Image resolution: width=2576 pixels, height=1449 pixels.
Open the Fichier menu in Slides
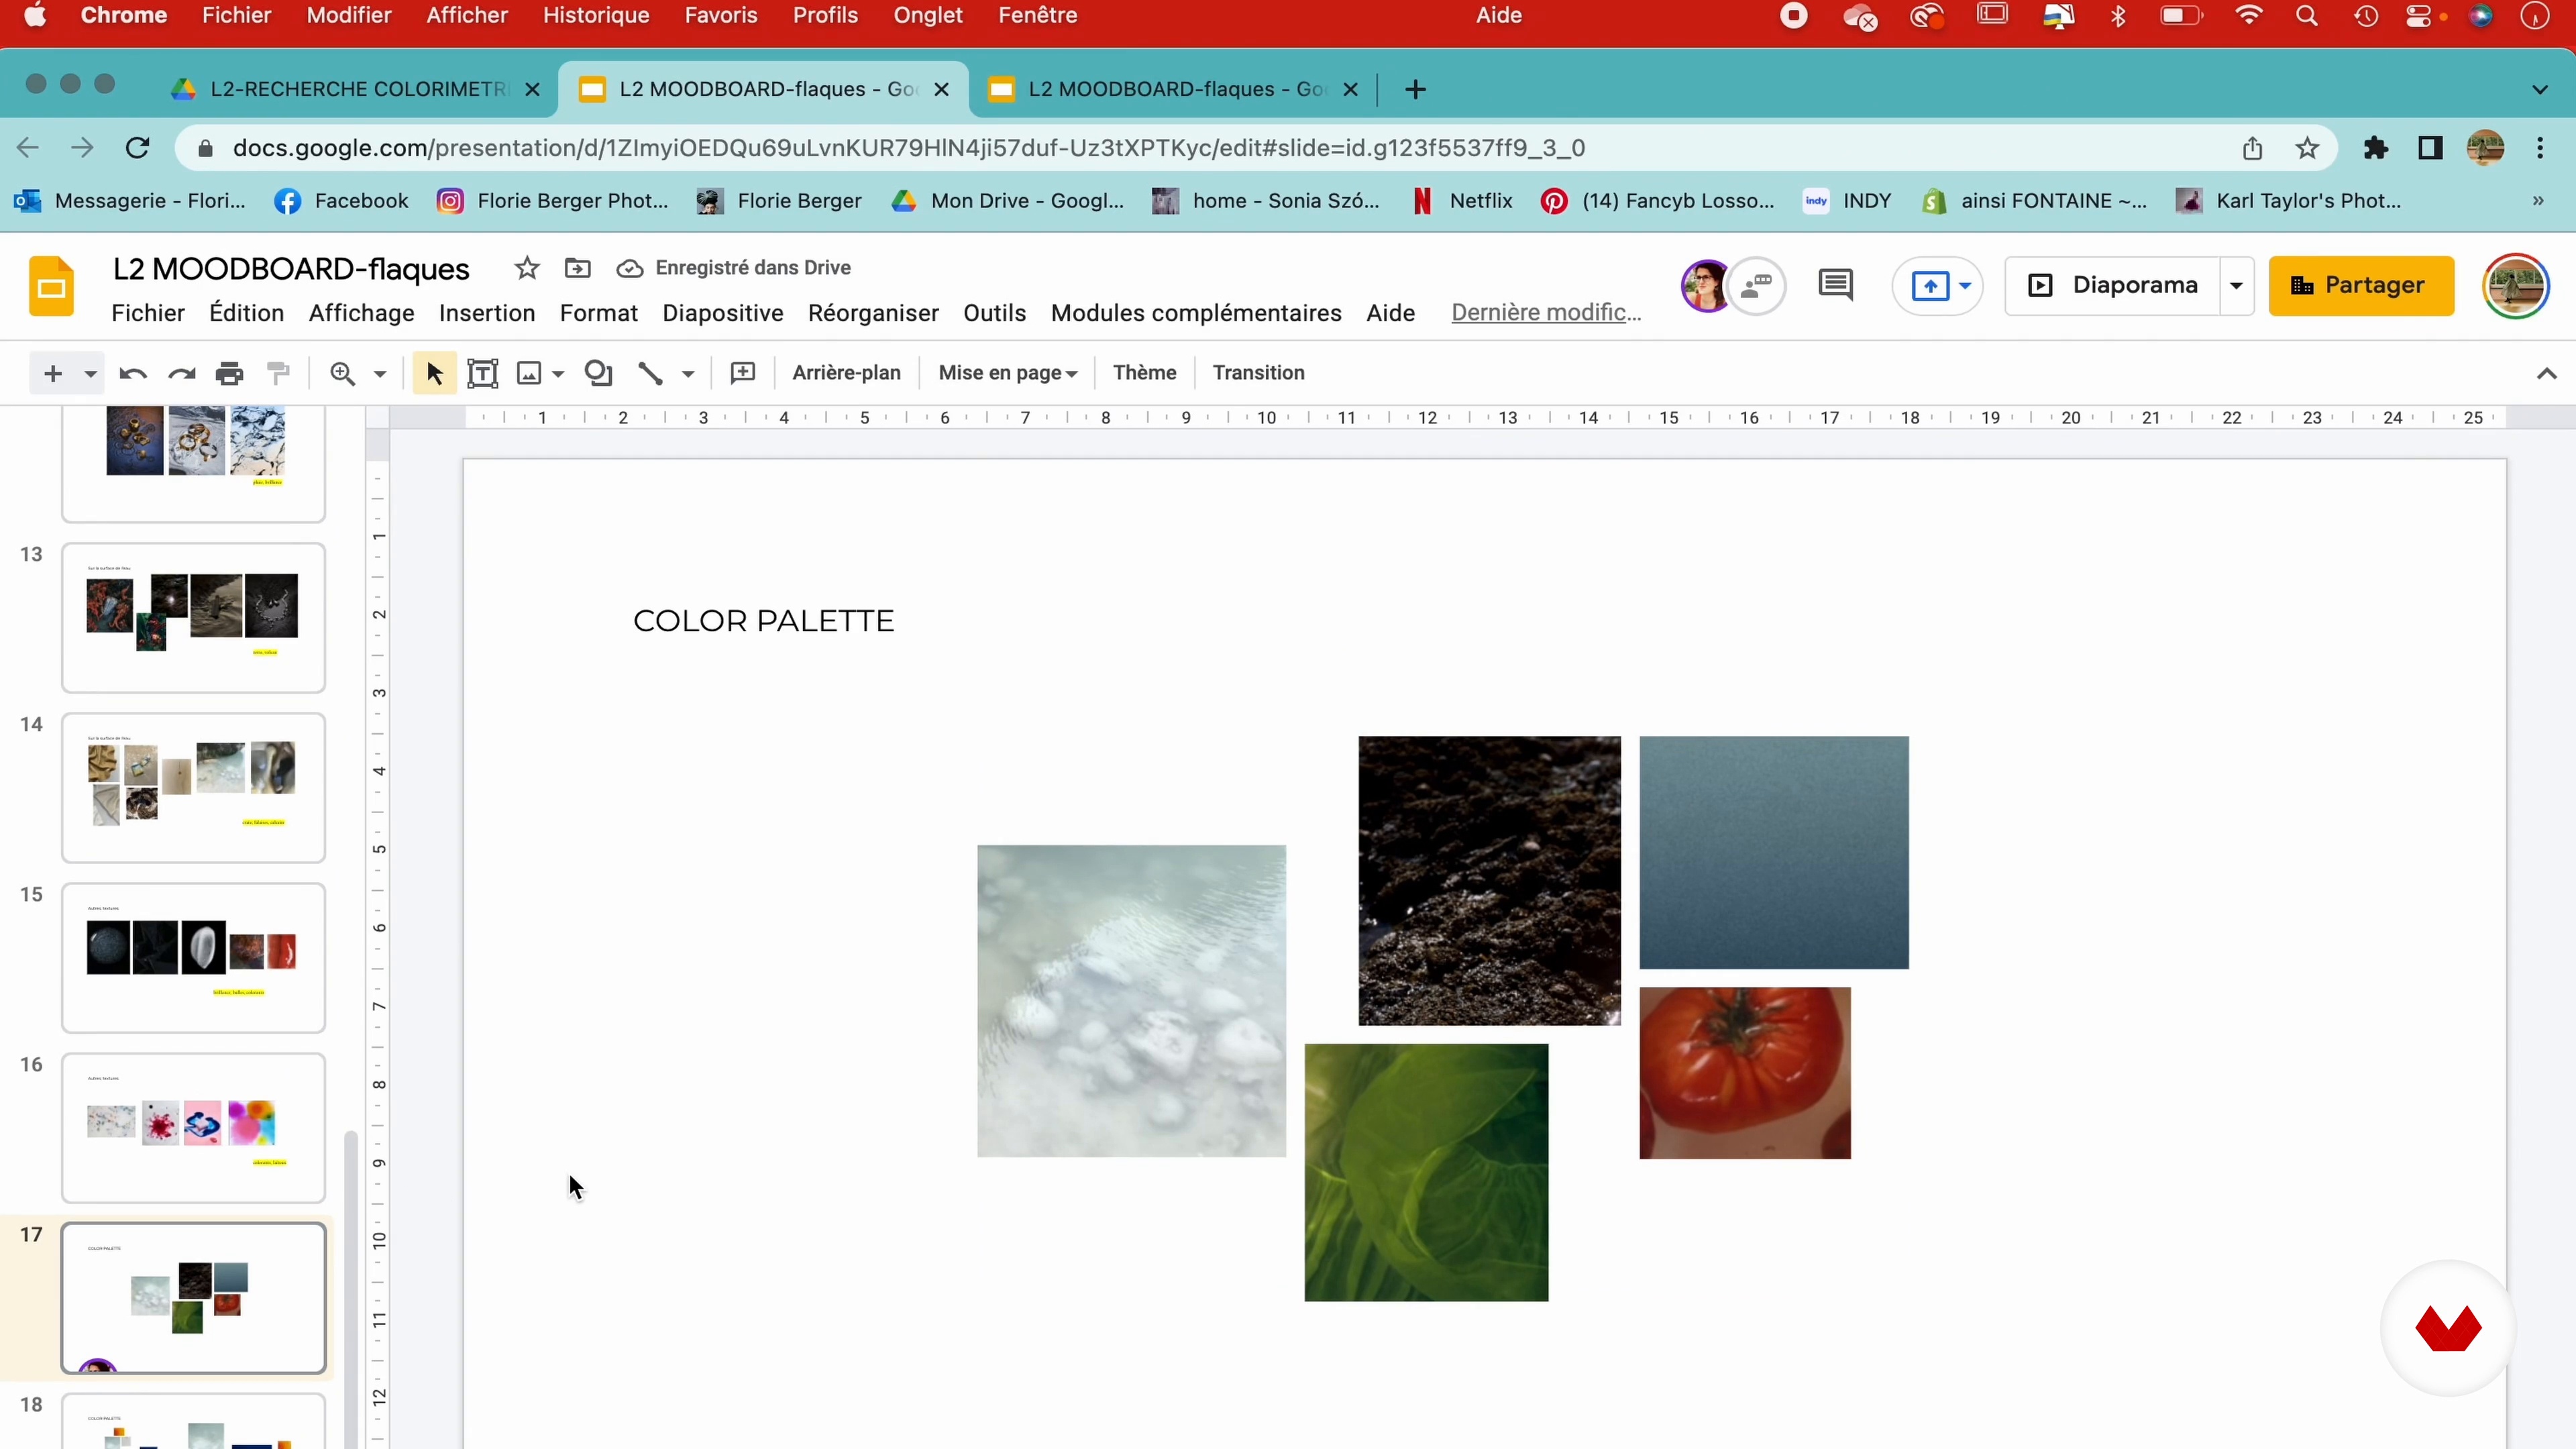(148, 313)
